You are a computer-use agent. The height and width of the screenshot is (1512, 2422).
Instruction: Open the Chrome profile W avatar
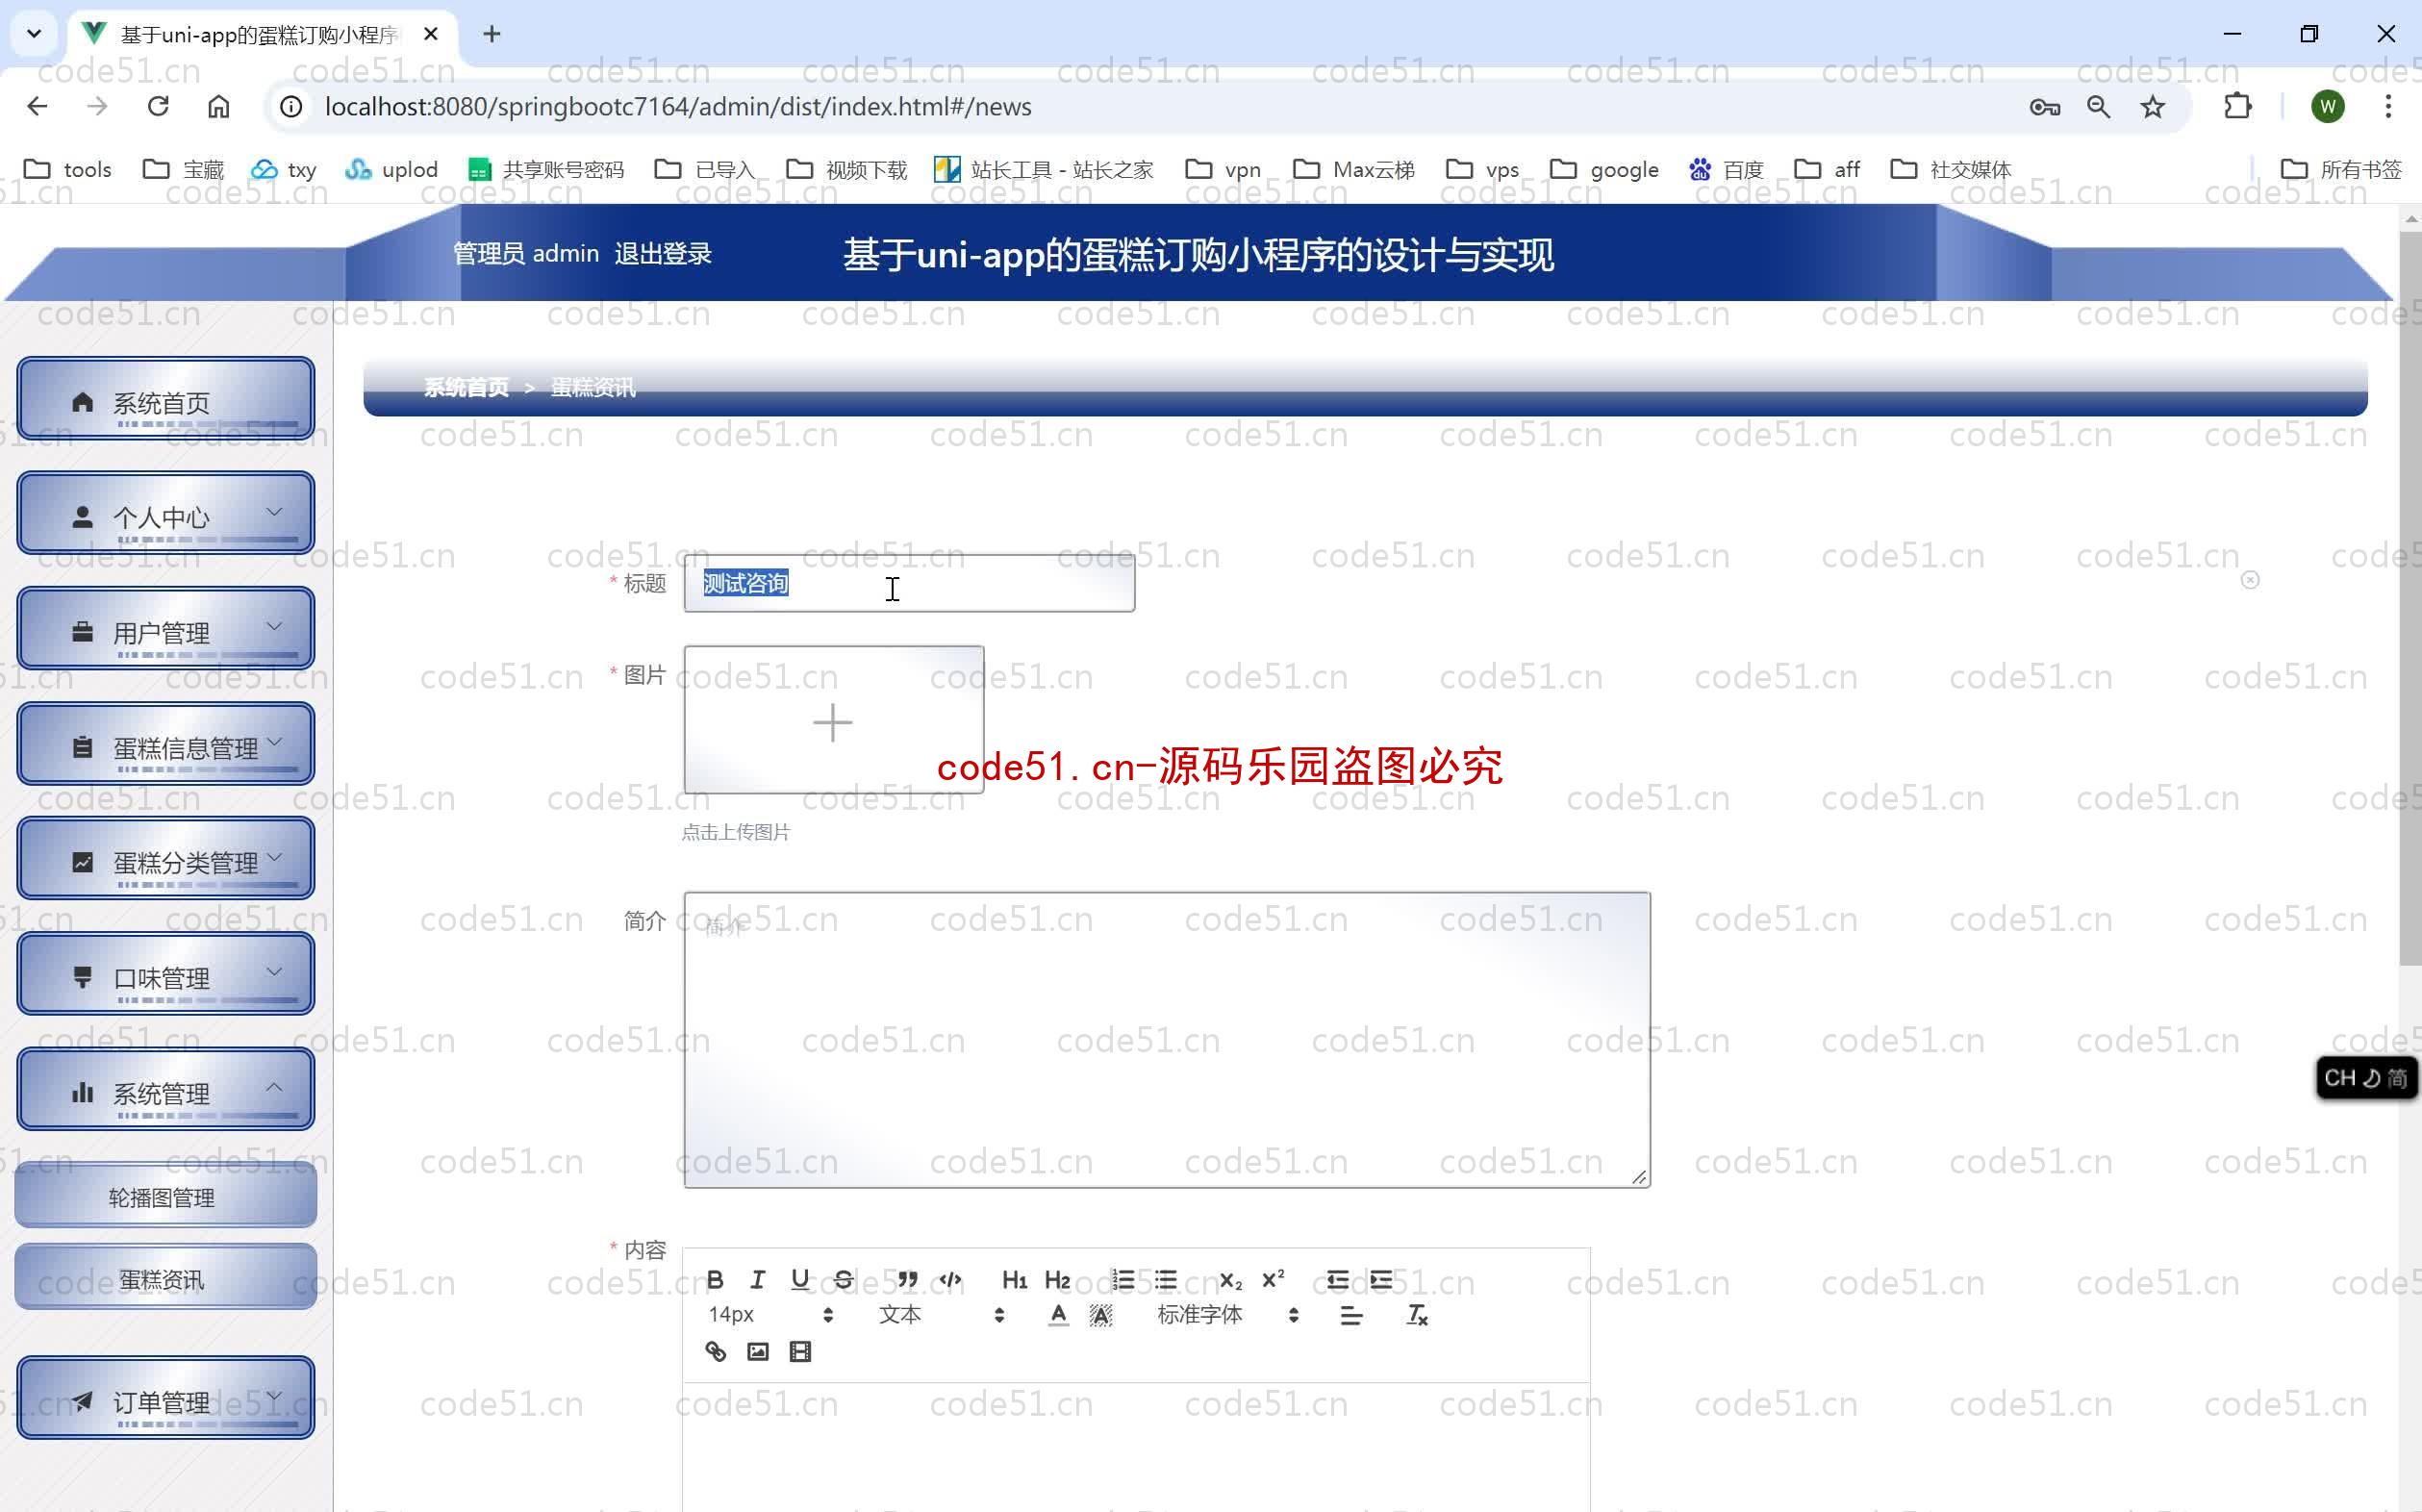(x=2328, y=106)
